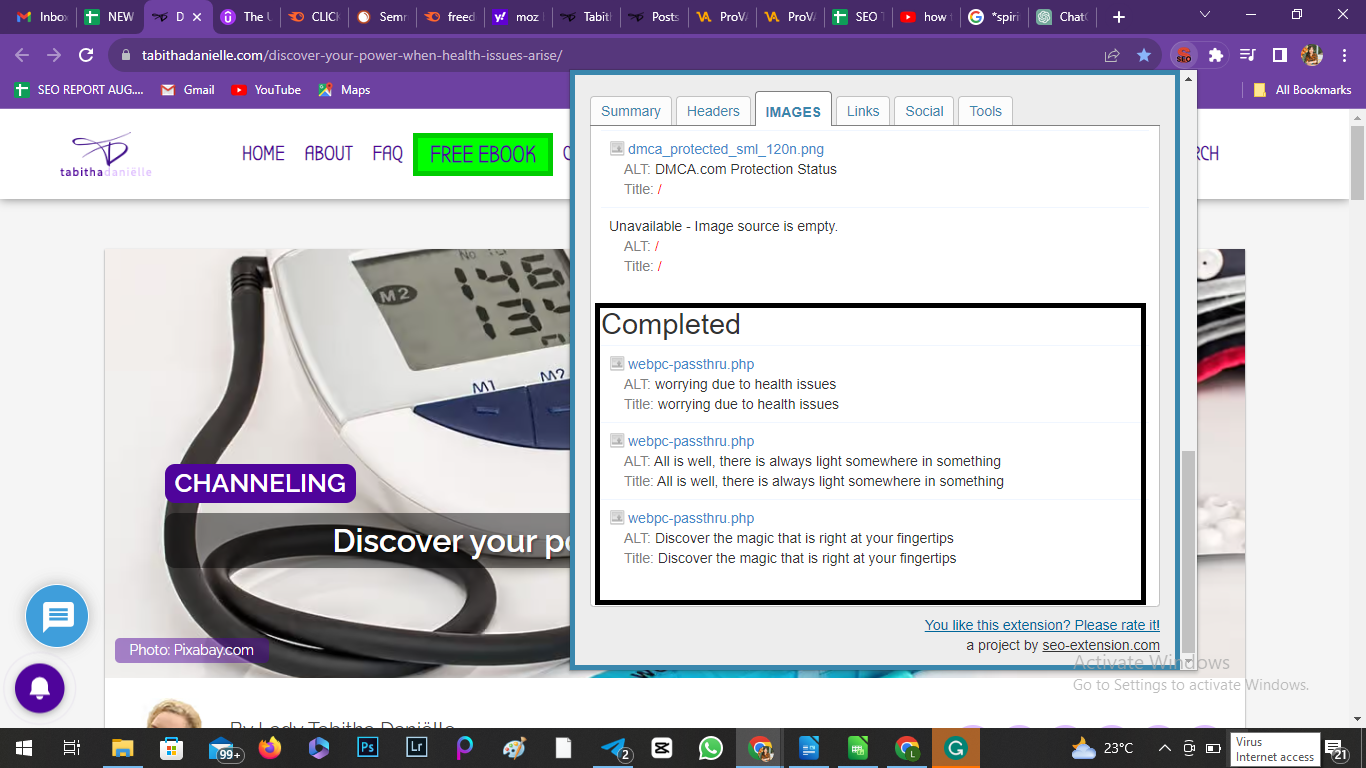Open webpc-passthru.php link for worrying image
Screen dimensions: 1366x768
pos(691,364)
